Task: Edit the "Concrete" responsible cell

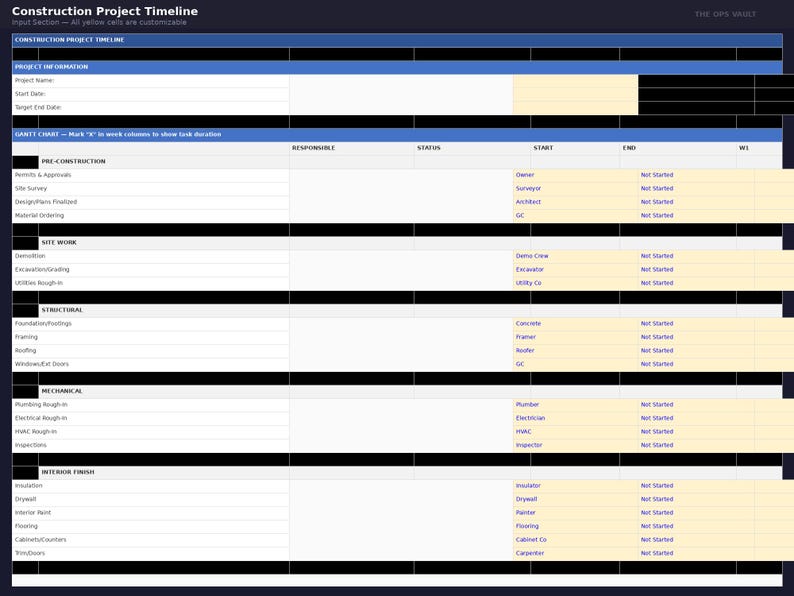Action: (575, 324)
